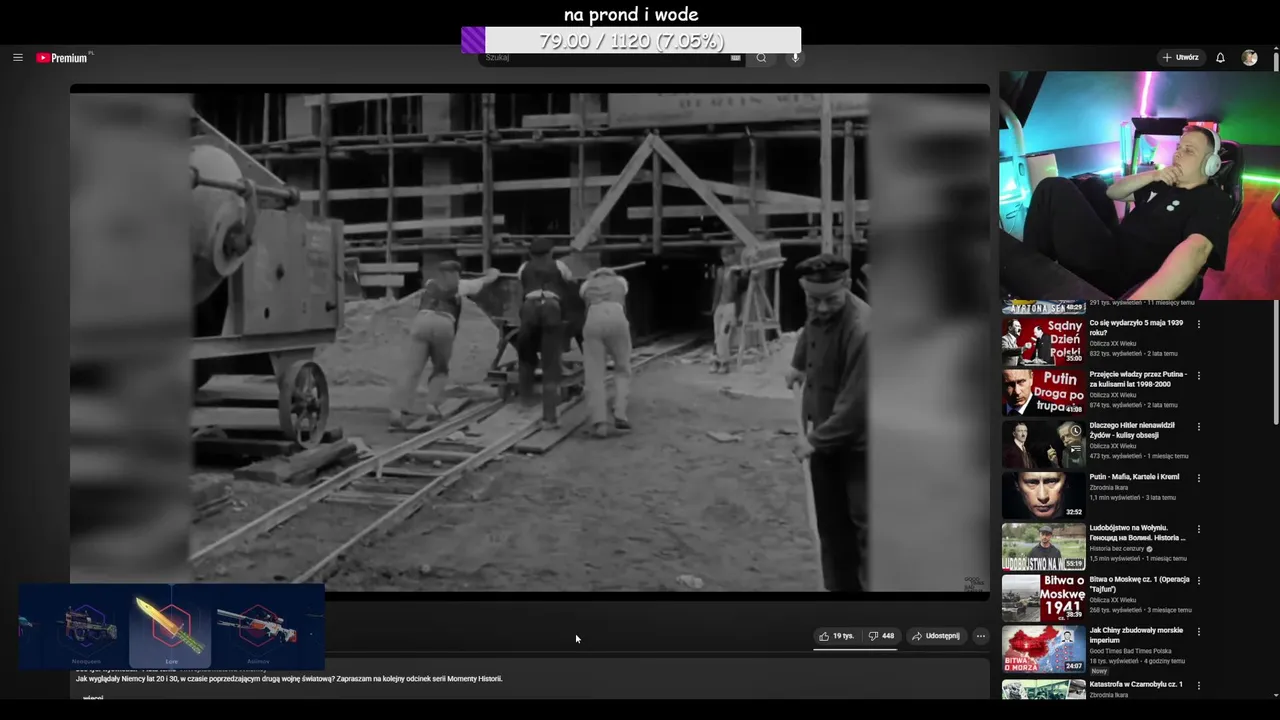Click the Utwórz create button
The image size is (1280, 720).
click(x=1180, y=58)
